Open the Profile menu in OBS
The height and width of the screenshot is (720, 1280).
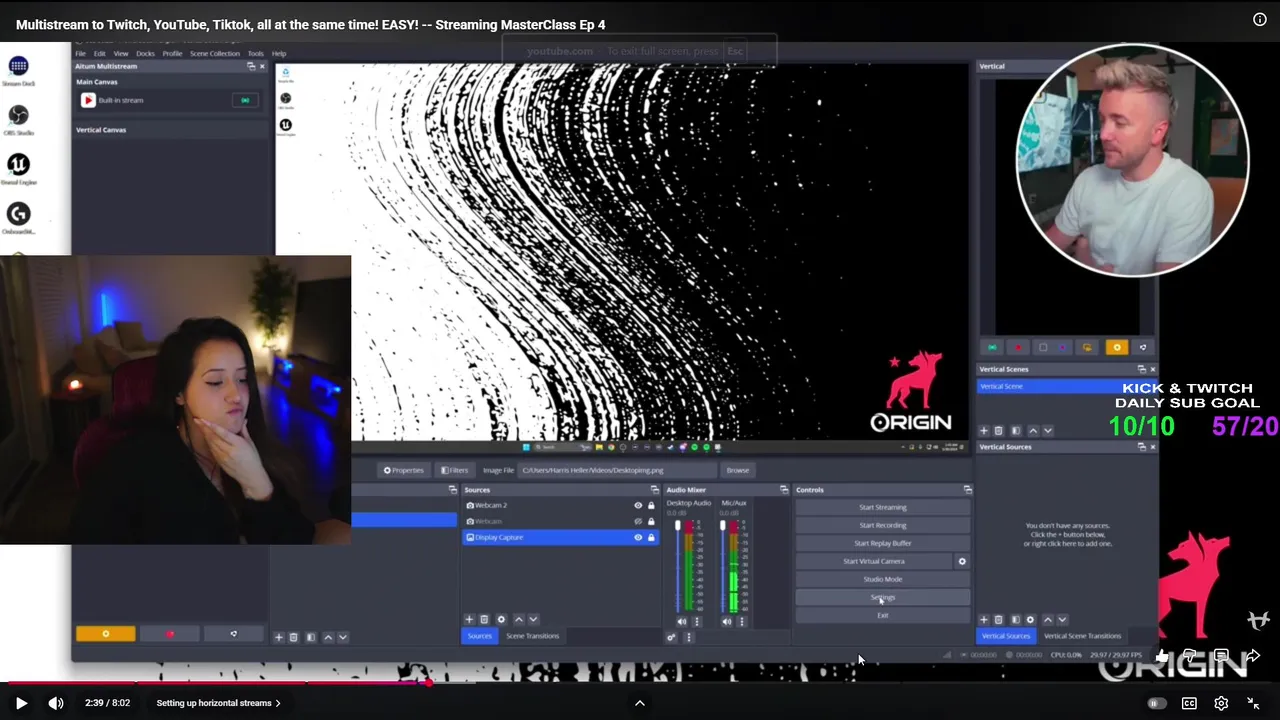tap(172, 53)
